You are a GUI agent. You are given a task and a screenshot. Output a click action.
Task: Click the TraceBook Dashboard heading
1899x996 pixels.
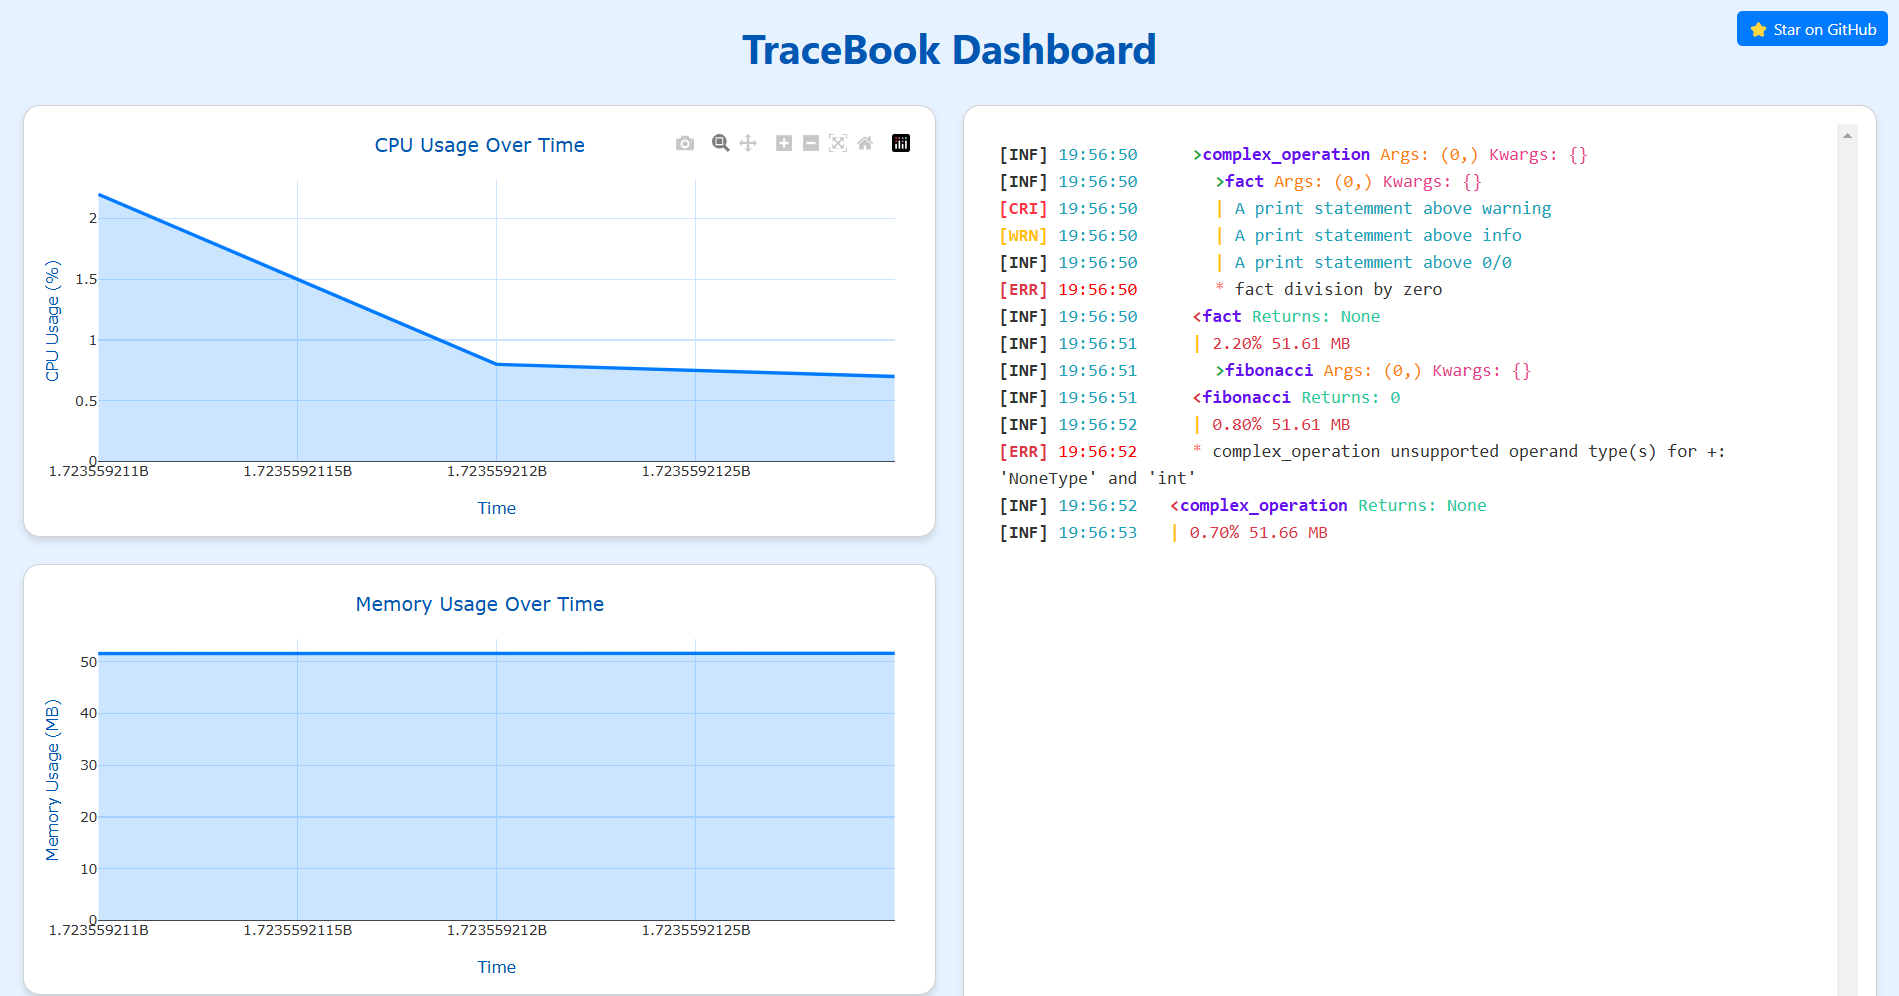click(x=949, y=49)
